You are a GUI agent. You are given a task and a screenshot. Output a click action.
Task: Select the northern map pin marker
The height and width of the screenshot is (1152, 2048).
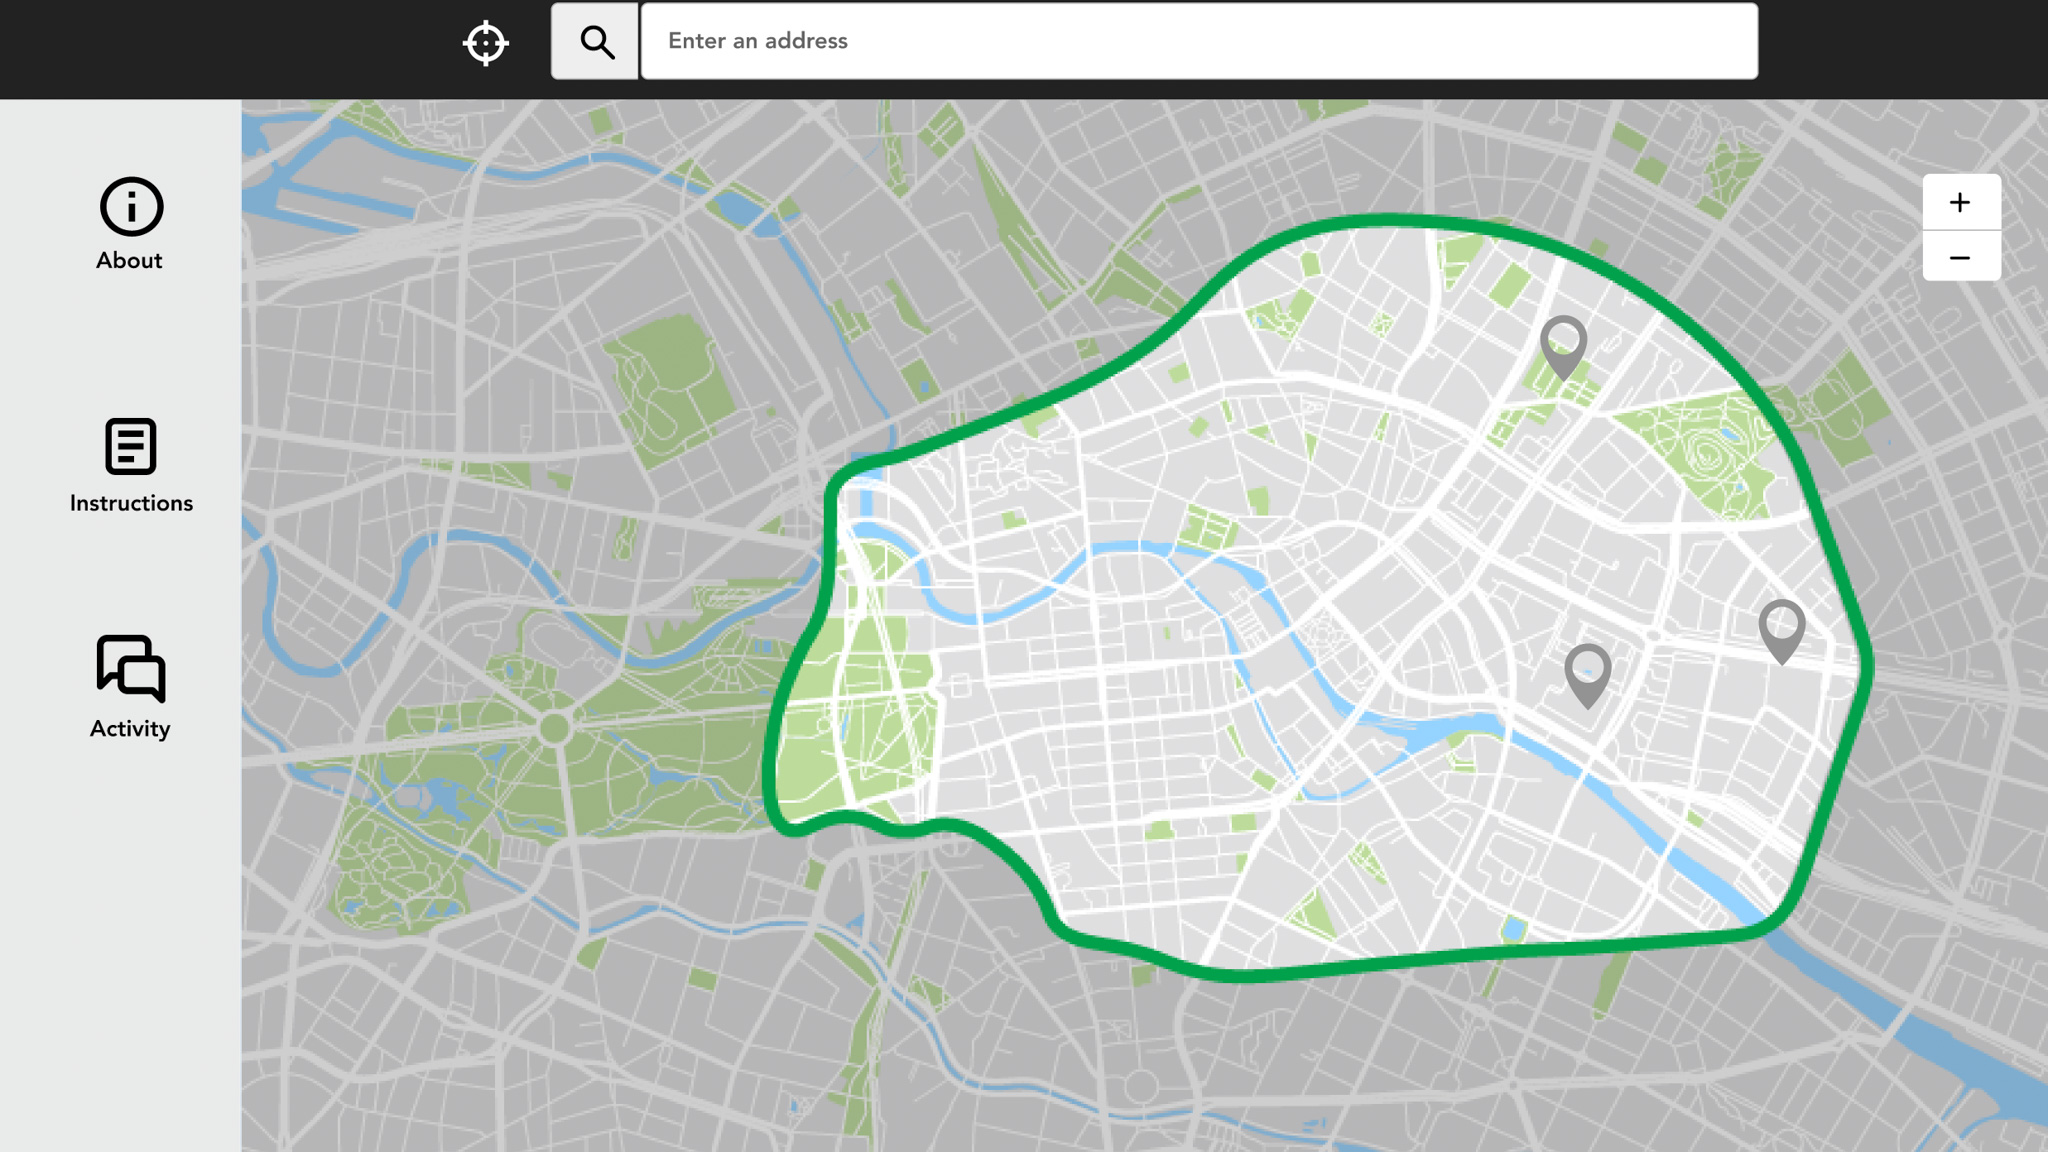[x=1563, y=347]
